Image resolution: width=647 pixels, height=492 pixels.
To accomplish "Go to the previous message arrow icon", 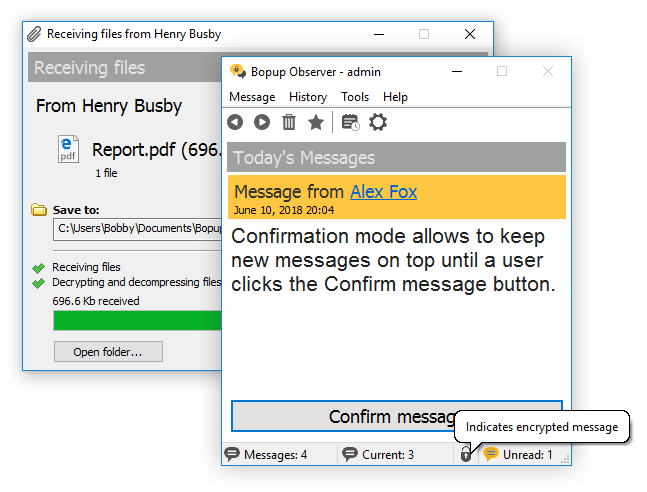I will (x=235, y=122).
